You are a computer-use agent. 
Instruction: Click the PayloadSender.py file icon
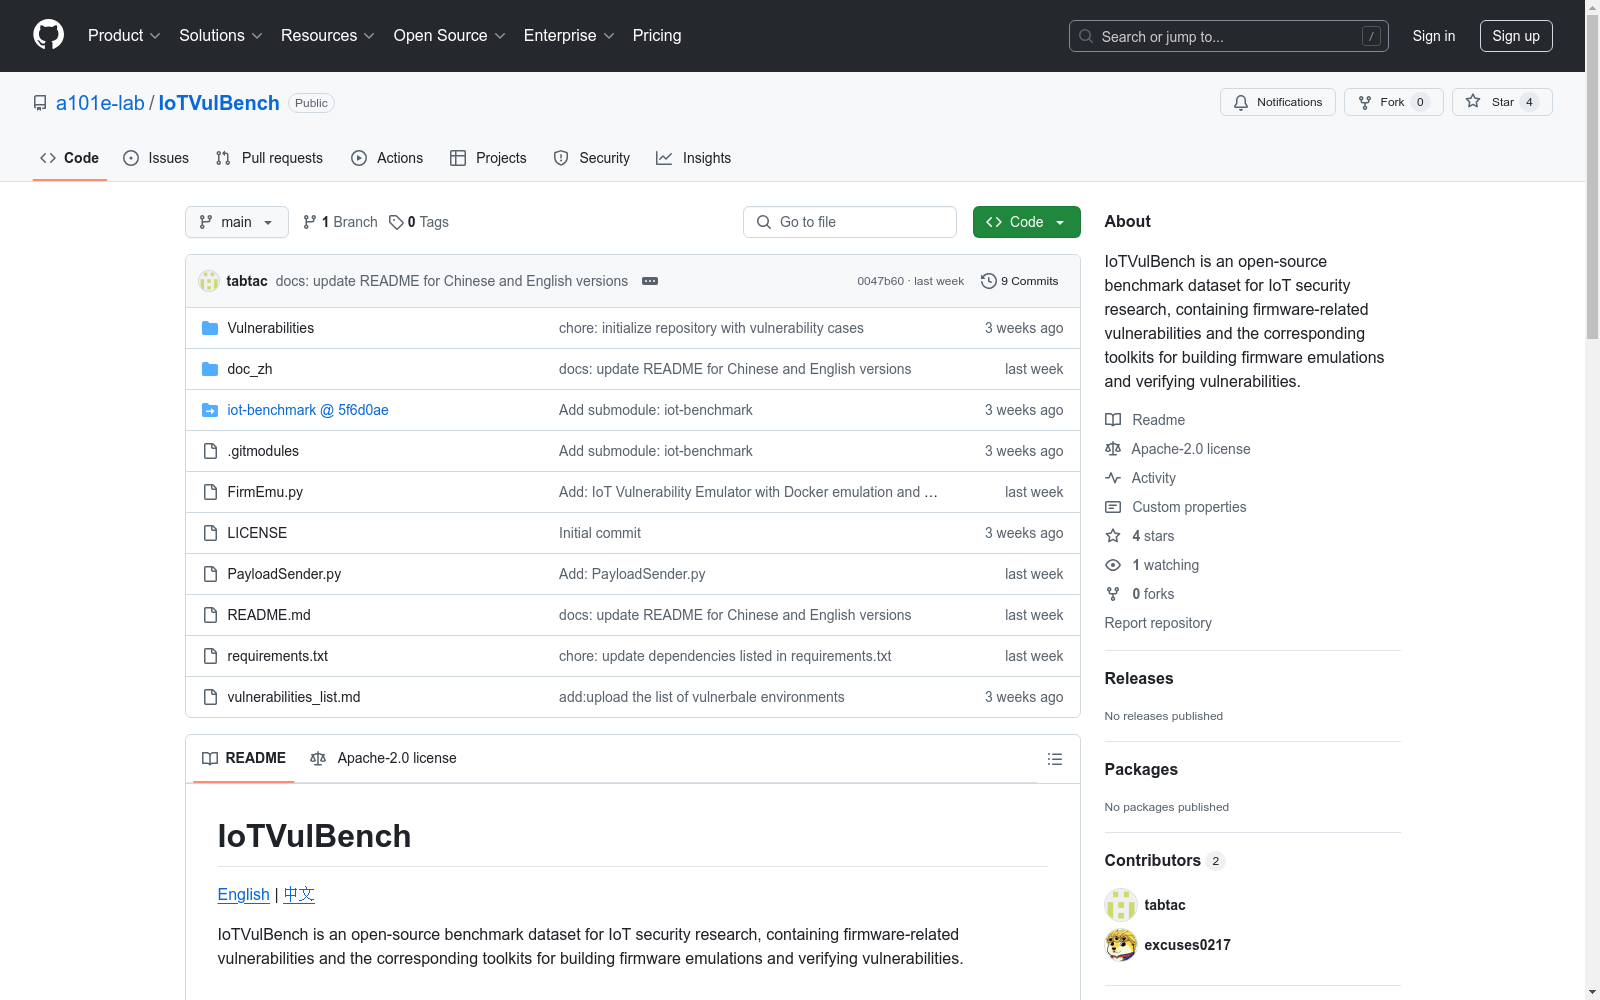point(210,574)
